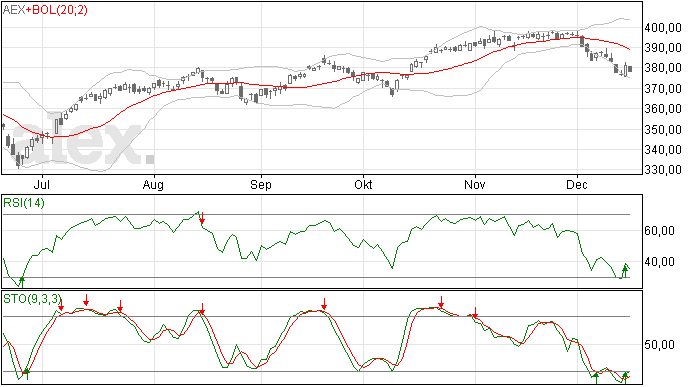Viewport: 690px width, 387px height.
Task: Click the 390,00 price axis value
Action: coord(663,48)
